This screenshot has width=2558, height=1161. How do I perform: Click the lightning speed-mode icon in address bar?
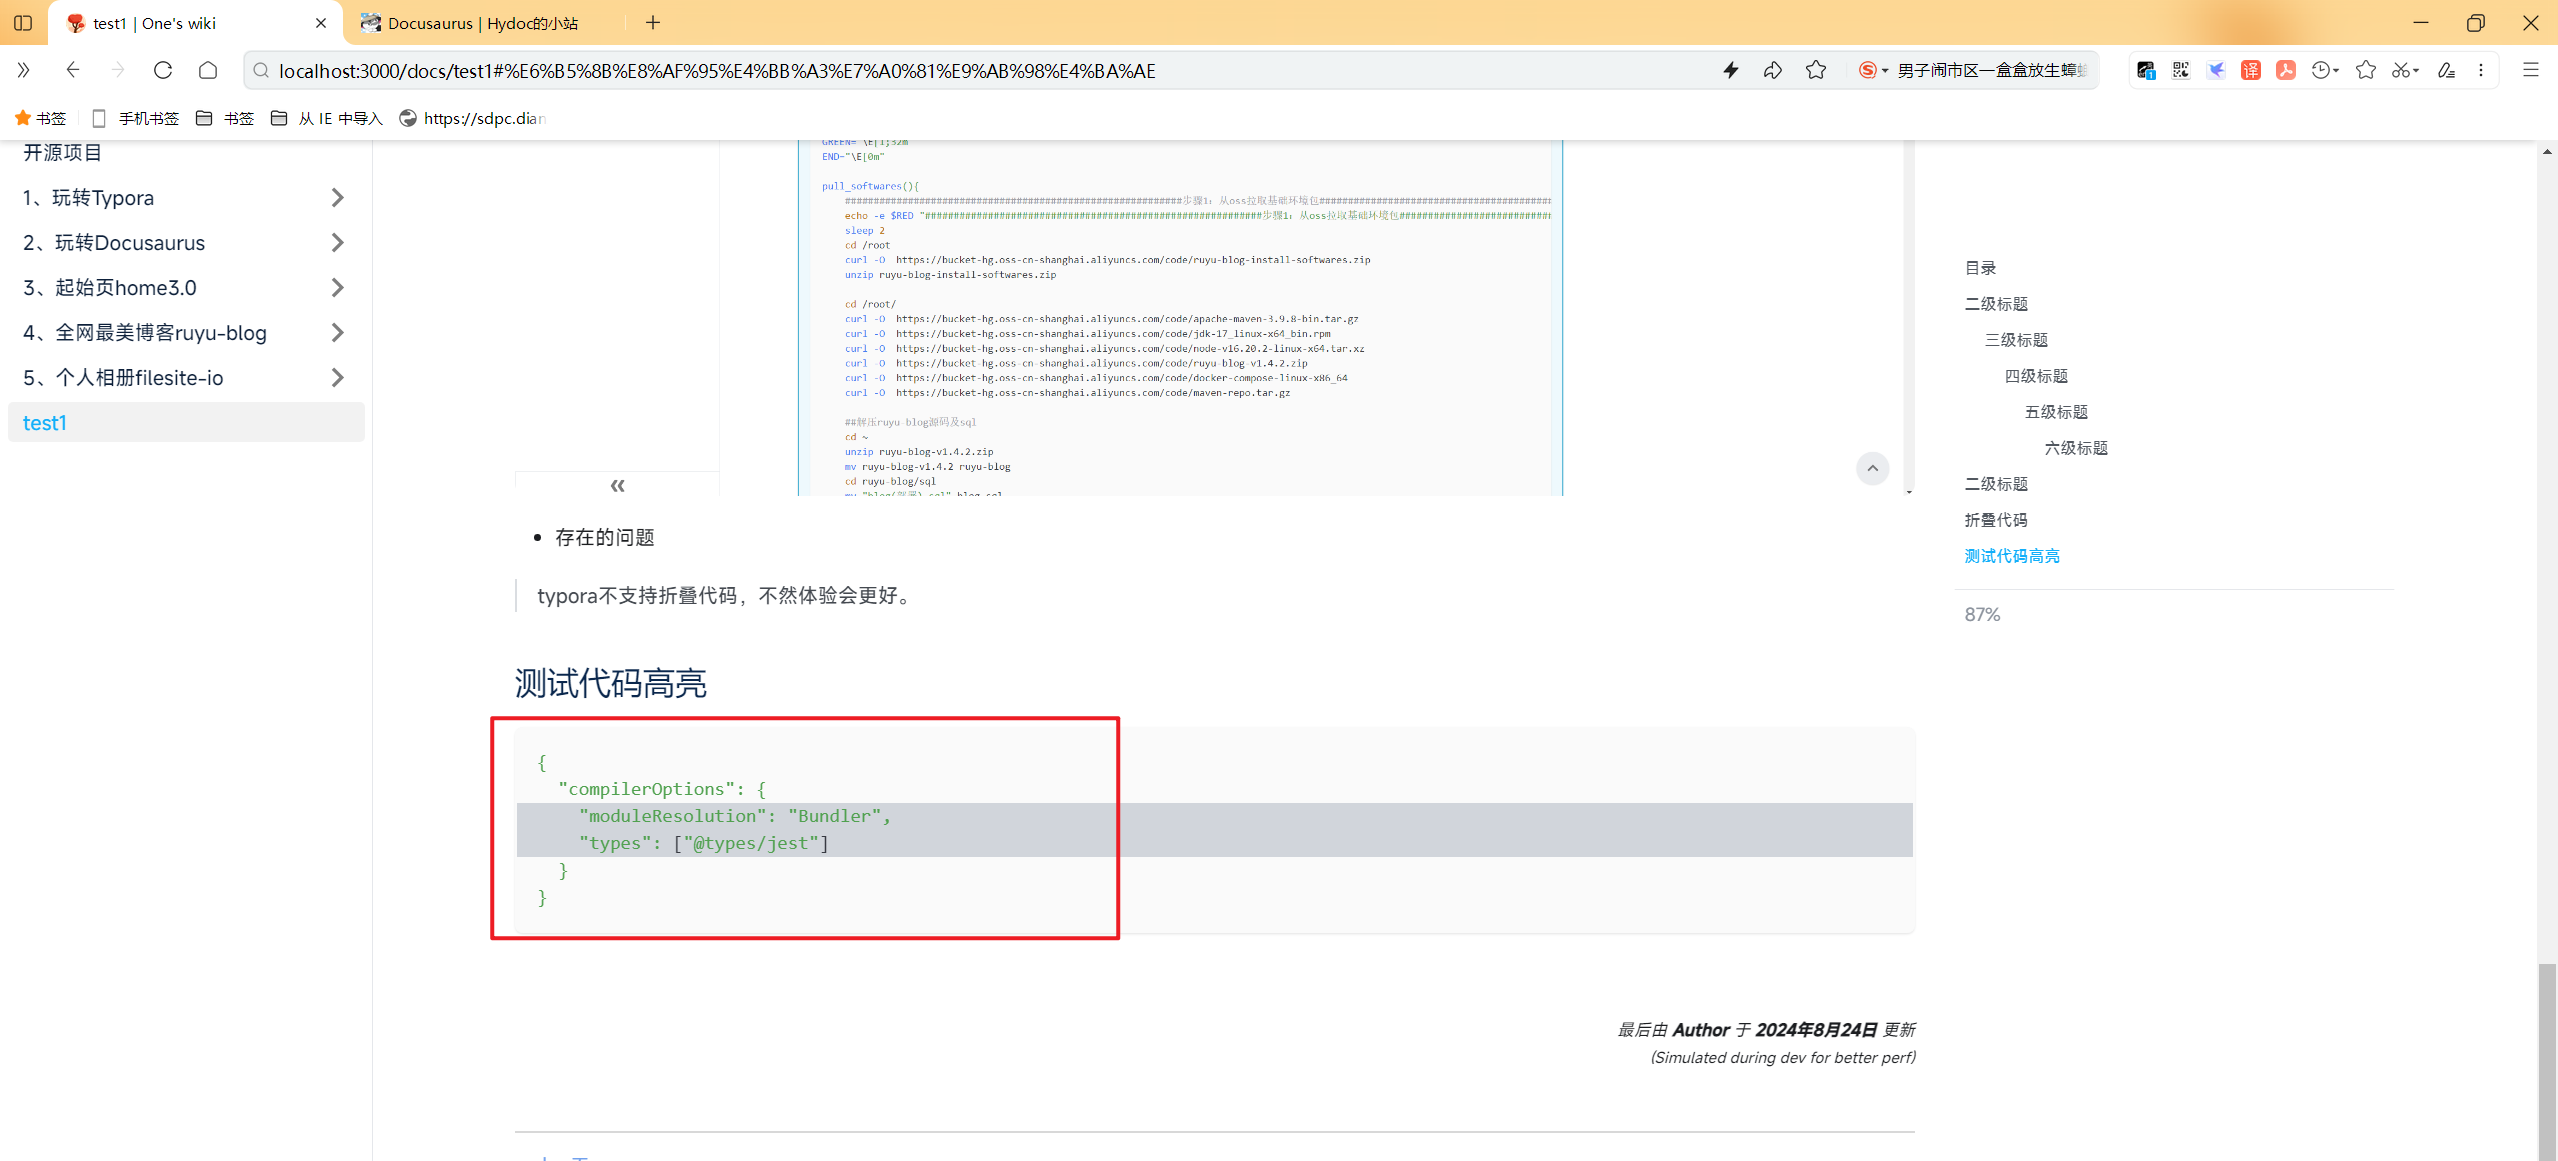(1731, 70)
